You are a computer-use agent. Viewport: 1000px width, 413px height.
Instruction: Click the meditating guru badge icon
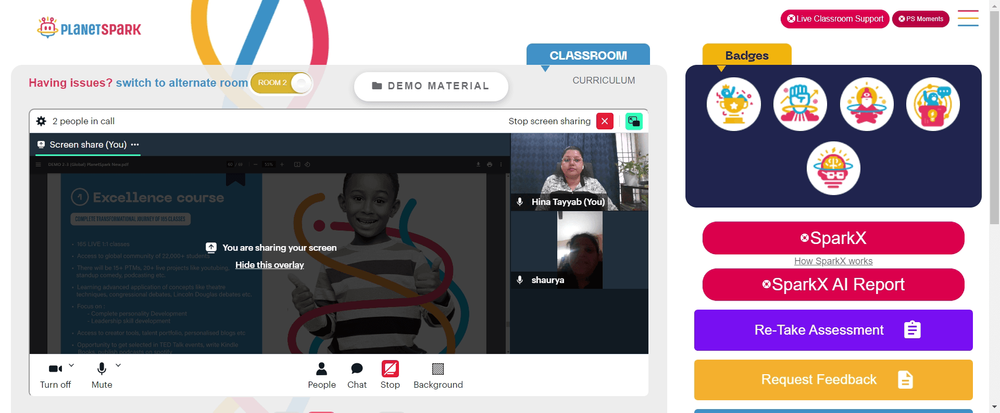pyautogui.click(x=866, y=104)
